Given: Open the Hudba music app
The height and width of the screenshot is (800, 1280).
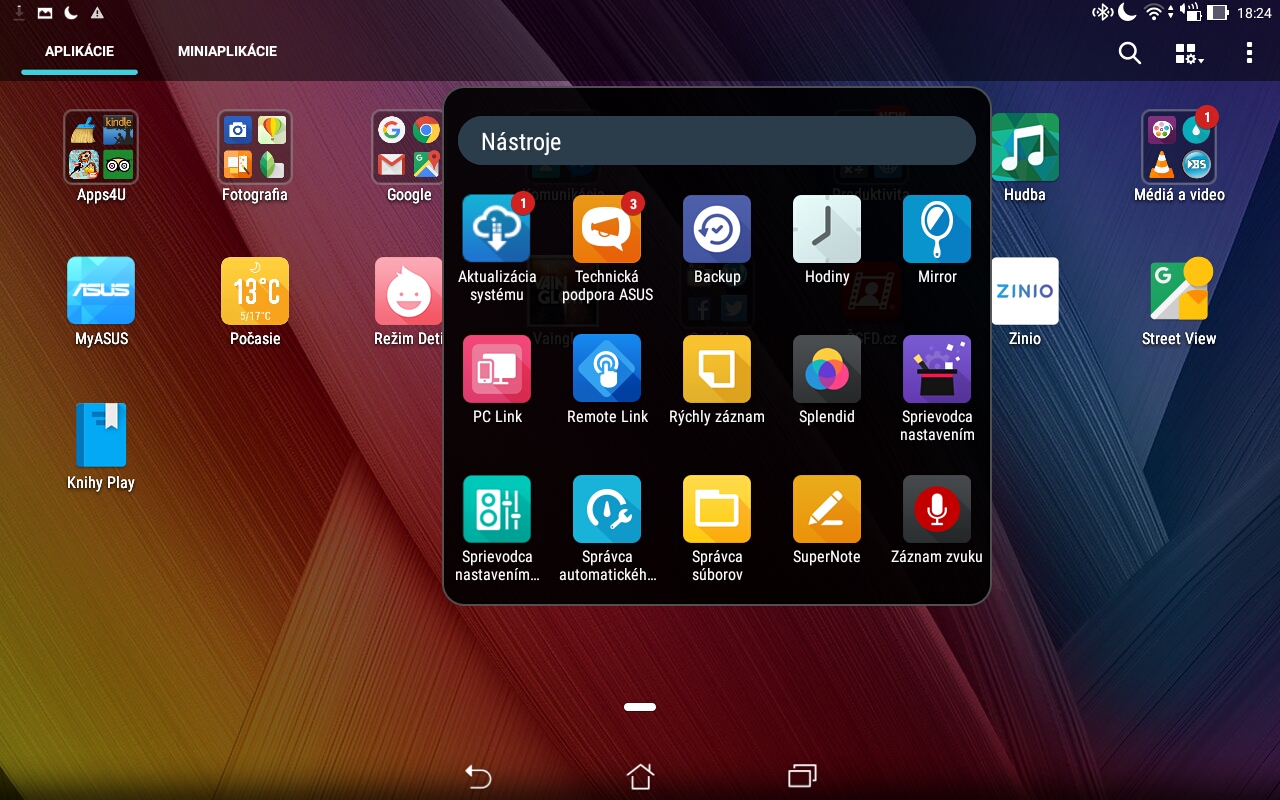Looking at the screenshot, I should pos(1025,147).
